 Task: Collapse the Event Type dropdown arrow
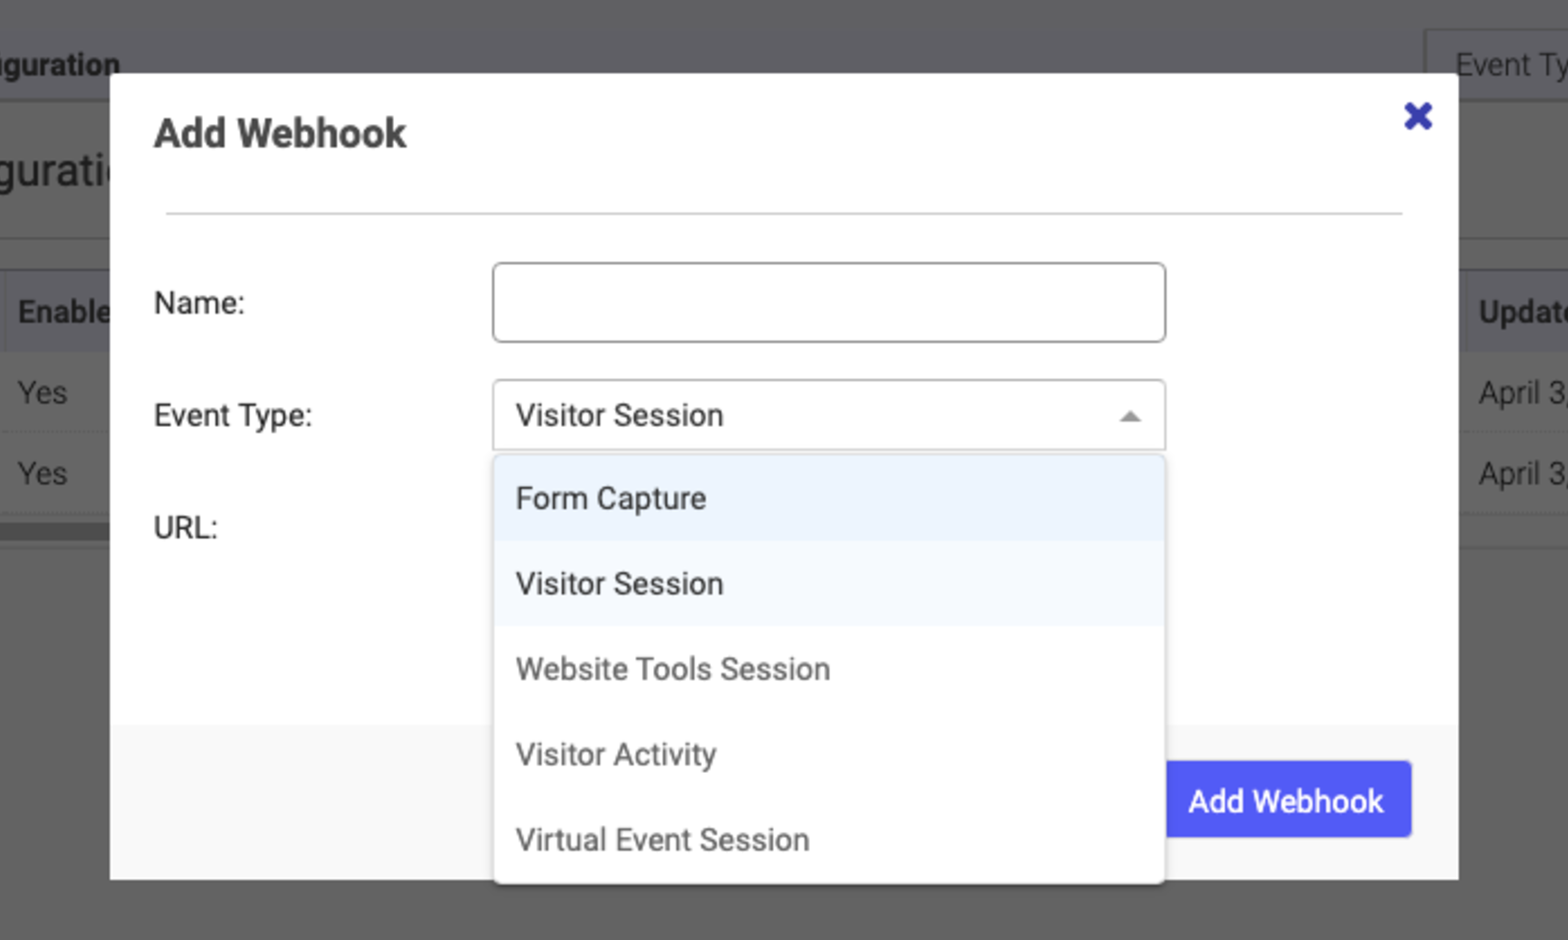pos(1128,414)
